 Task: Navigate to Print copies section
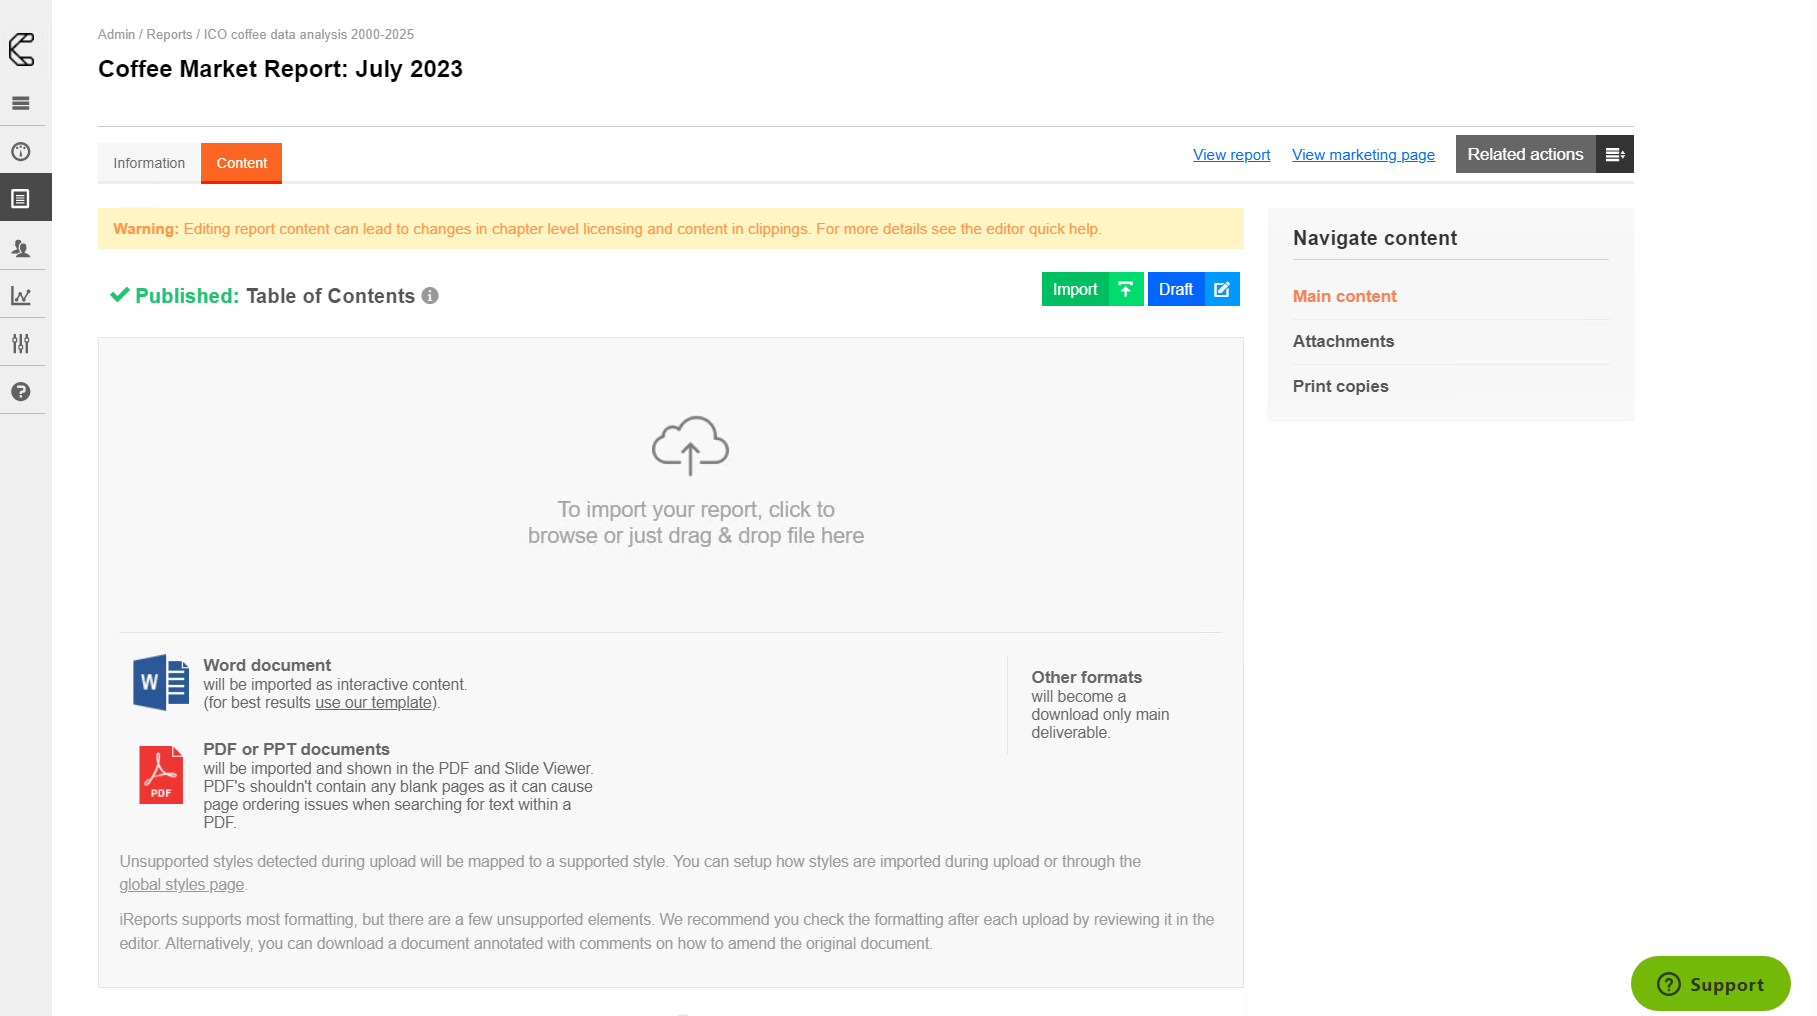1340,386
